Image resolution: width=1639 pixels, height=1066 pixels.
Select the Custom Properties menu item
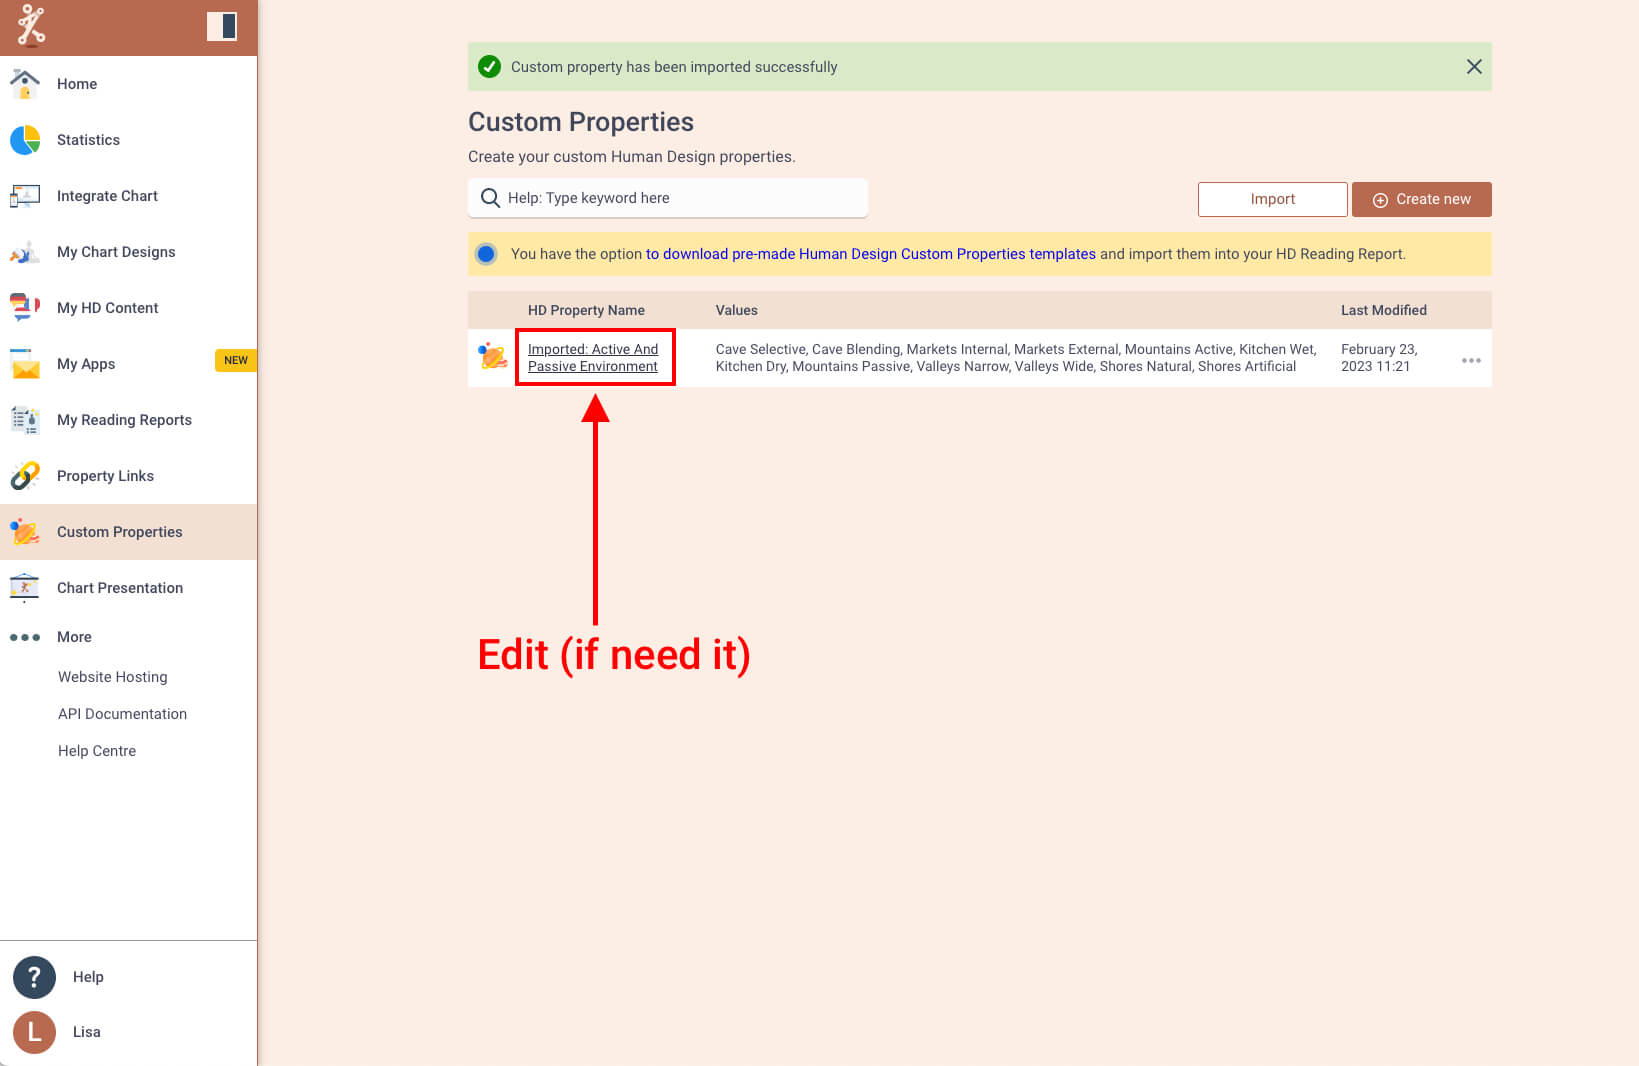pos(119,532)
